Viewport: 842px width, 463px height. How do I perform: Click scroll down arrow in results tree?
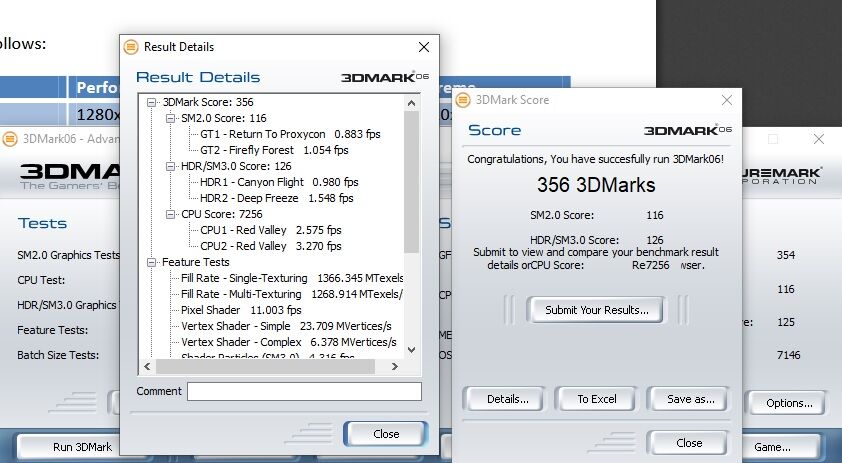[411, 350]
